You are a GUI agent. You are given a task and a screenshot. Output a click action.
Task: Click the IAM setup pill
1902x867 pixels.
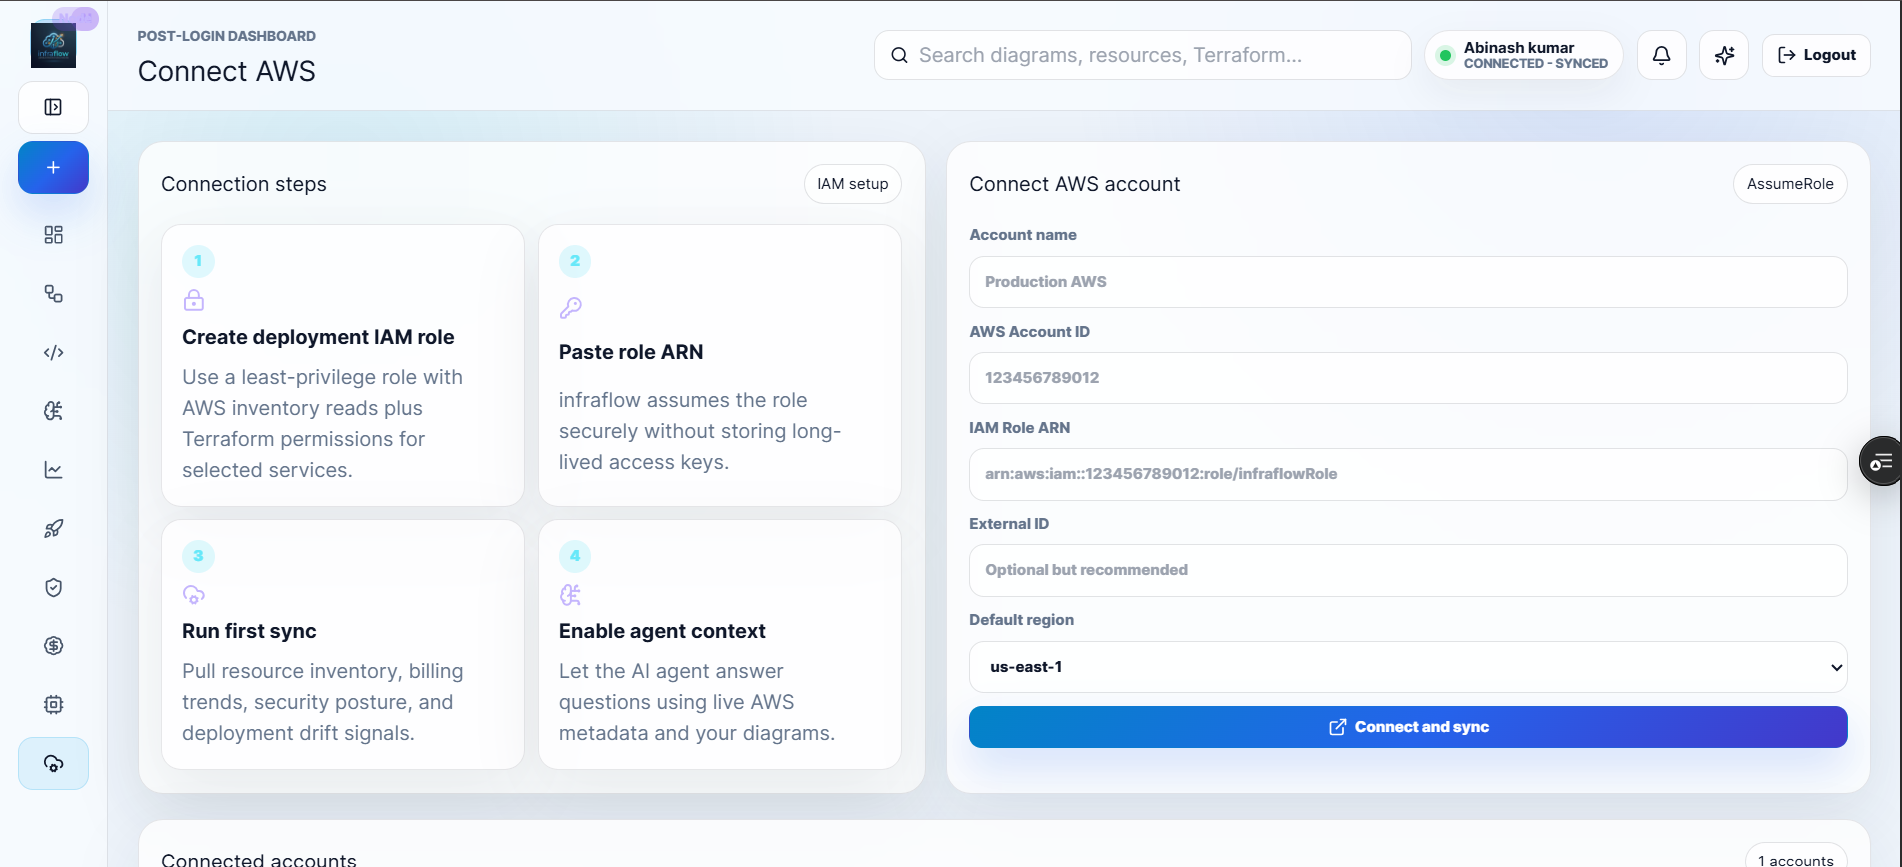tap(852, 184)
